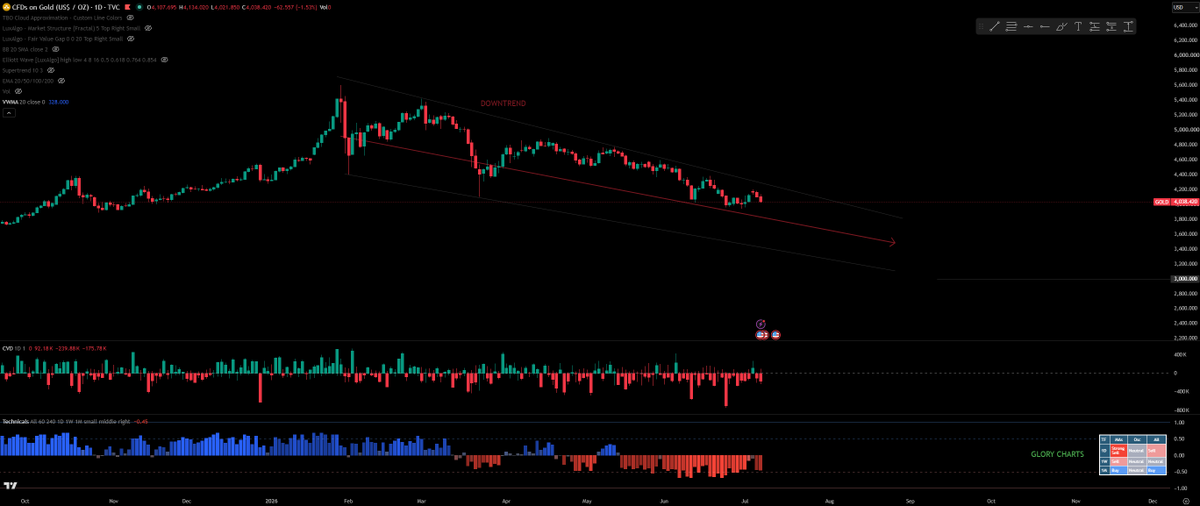Show LuxAlgo Fair Value Gap indicator
This screenshot has height=506, width=1200.
[130, 39]
